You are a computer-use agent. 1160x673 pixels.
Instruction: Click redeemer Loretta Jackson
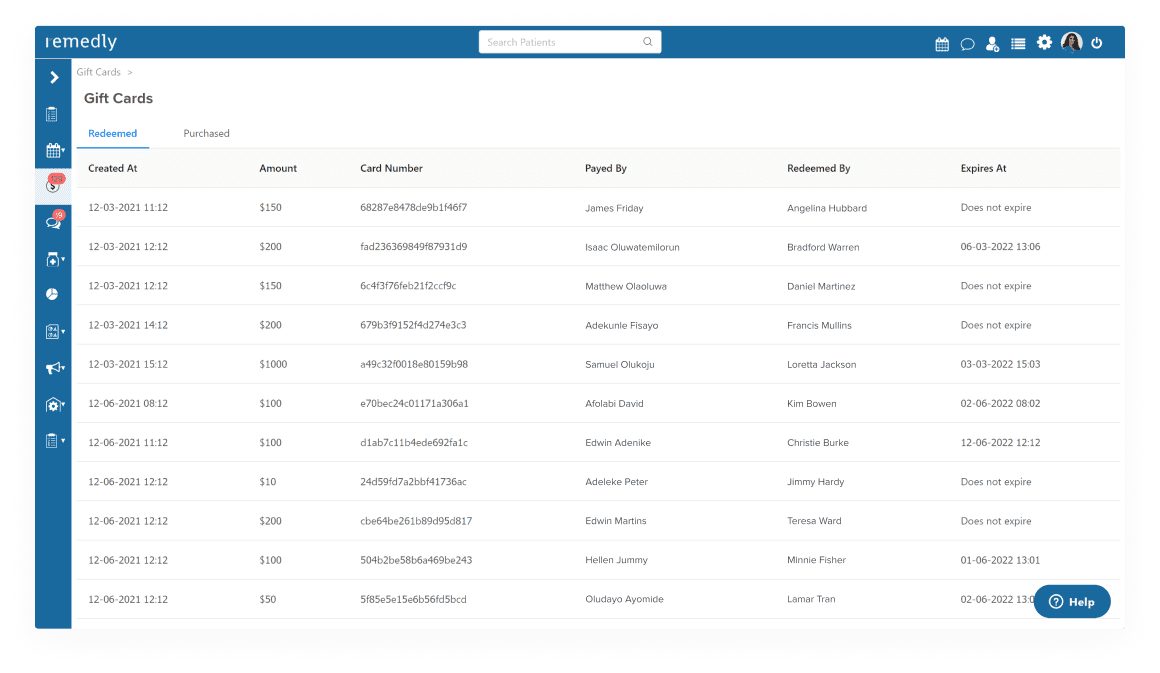coord(822,365)
